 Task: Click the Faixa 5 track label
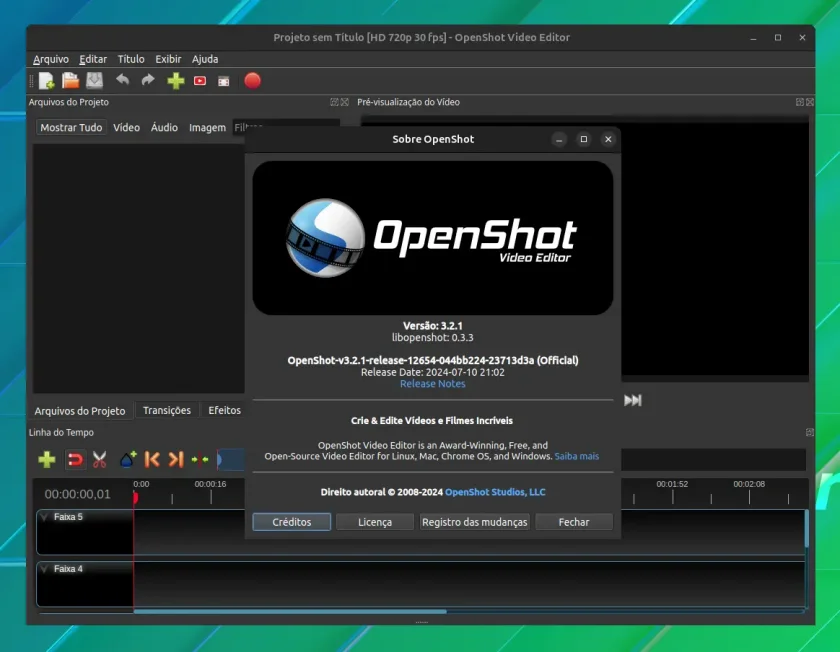tap(69, 517)
